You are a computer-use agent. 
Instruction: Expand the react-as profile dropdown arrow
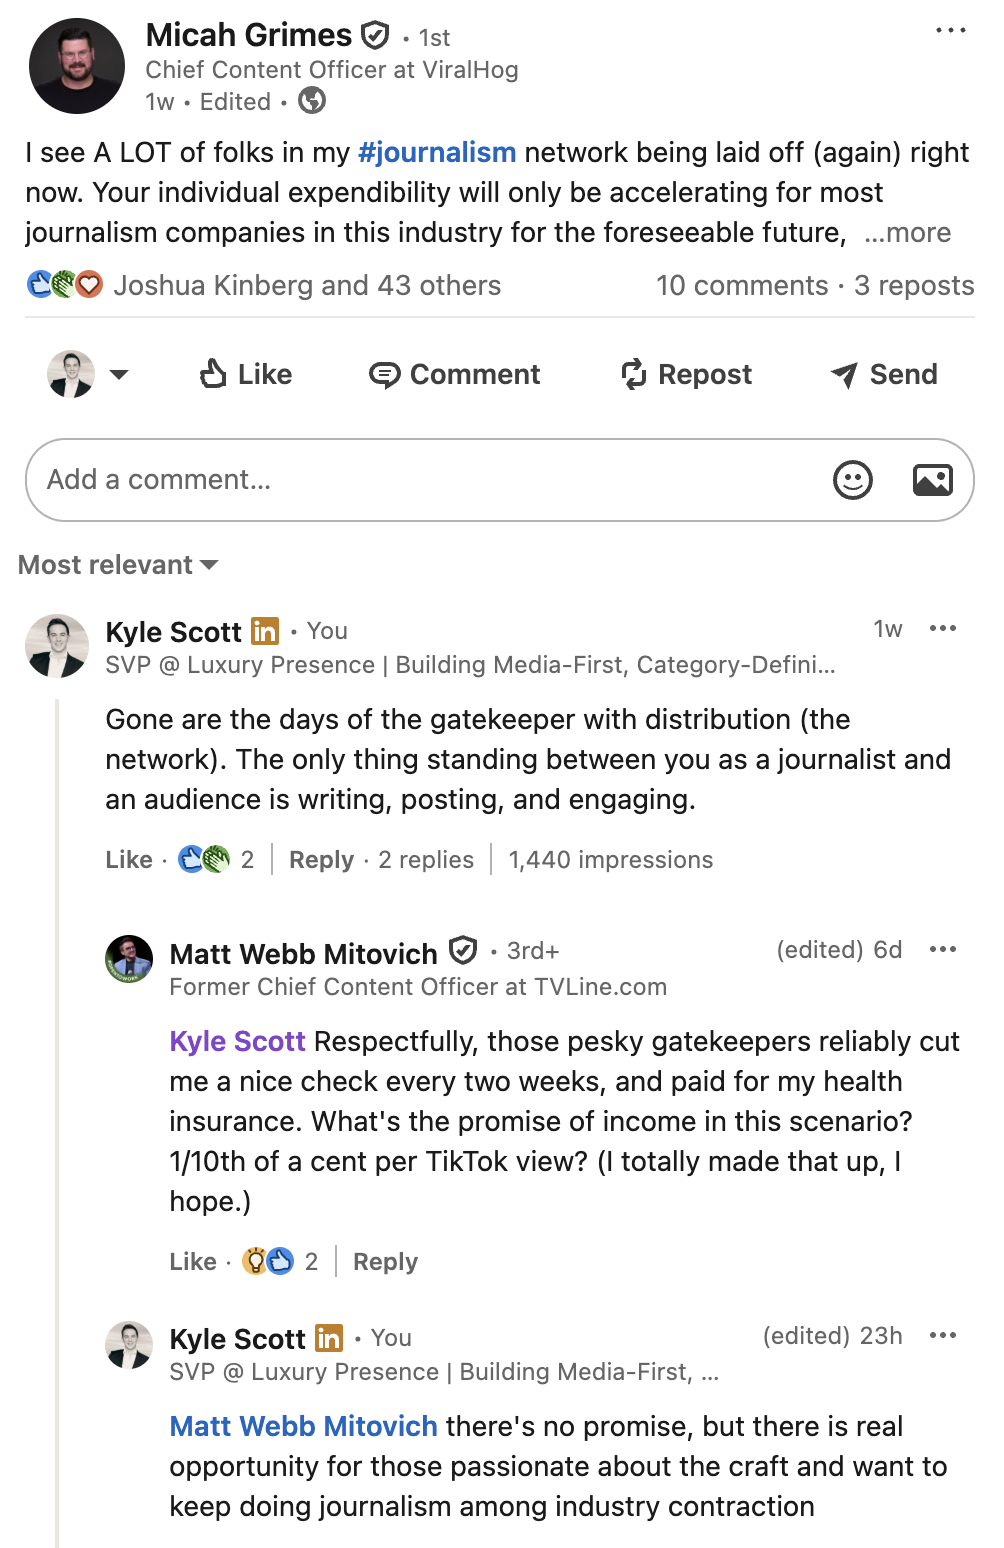(119, 375)
